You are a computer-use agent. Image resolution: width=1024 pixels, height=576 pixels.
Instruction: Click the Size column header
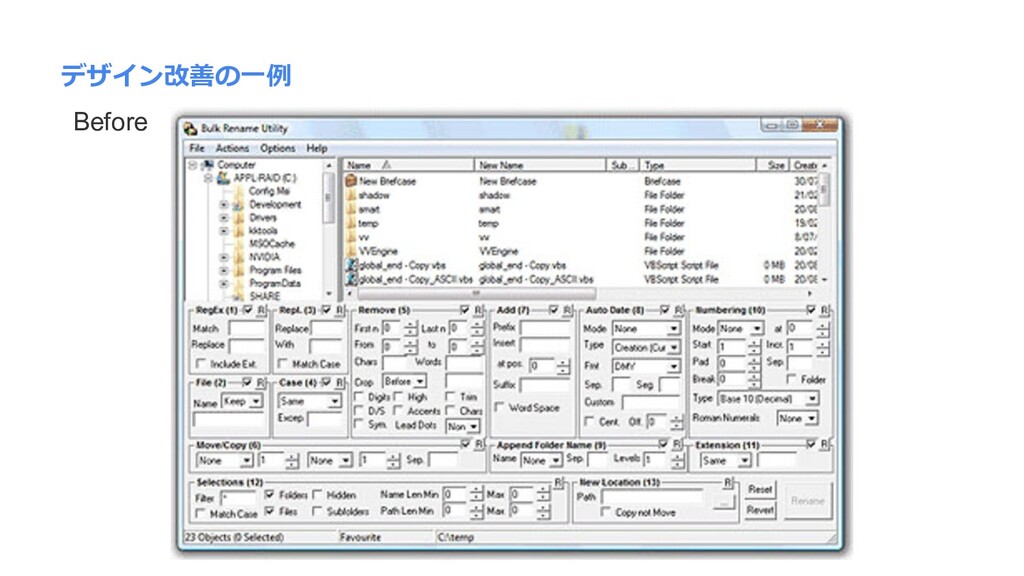pos(773,165)
